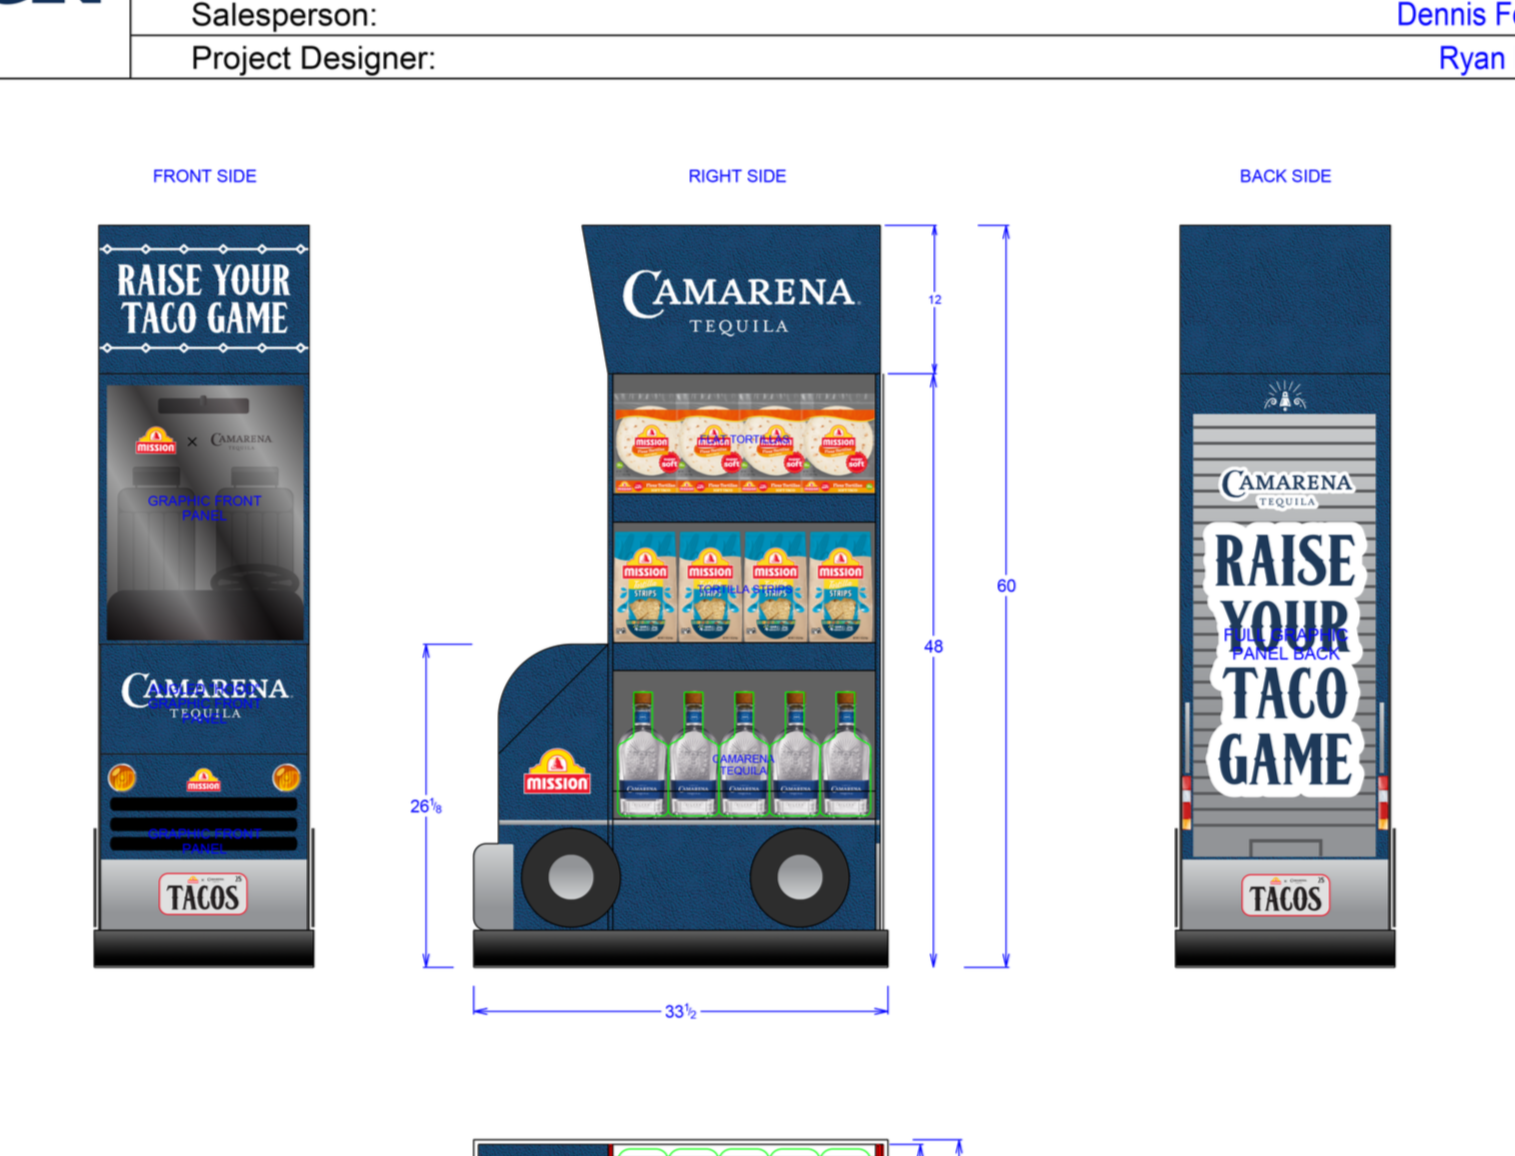Select the '26⅛' cab height dimension
Image resolution: width=1515 pixels, height=1156 pixels.
[x=426, y=806]
